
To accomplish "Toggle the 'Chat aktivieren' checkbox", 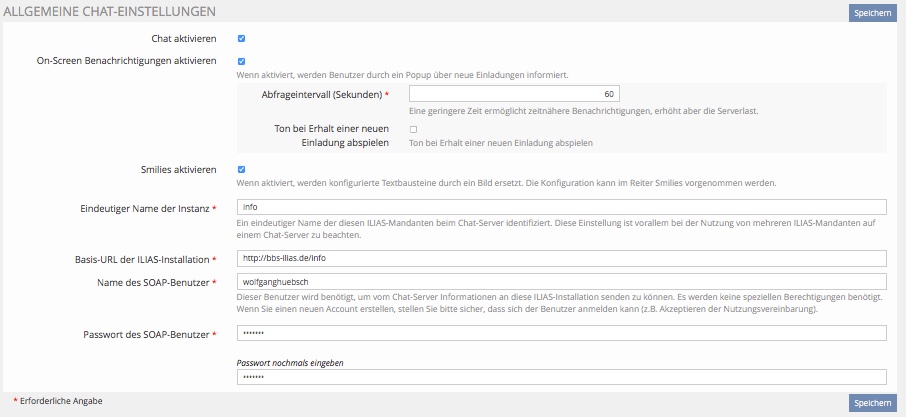I will pos(241,39).
